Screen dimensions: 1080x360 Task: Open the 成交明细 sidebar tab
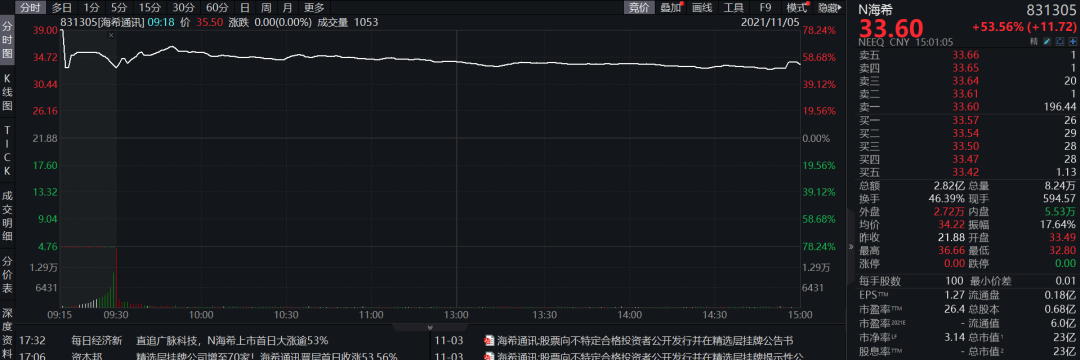coord(8,216)
